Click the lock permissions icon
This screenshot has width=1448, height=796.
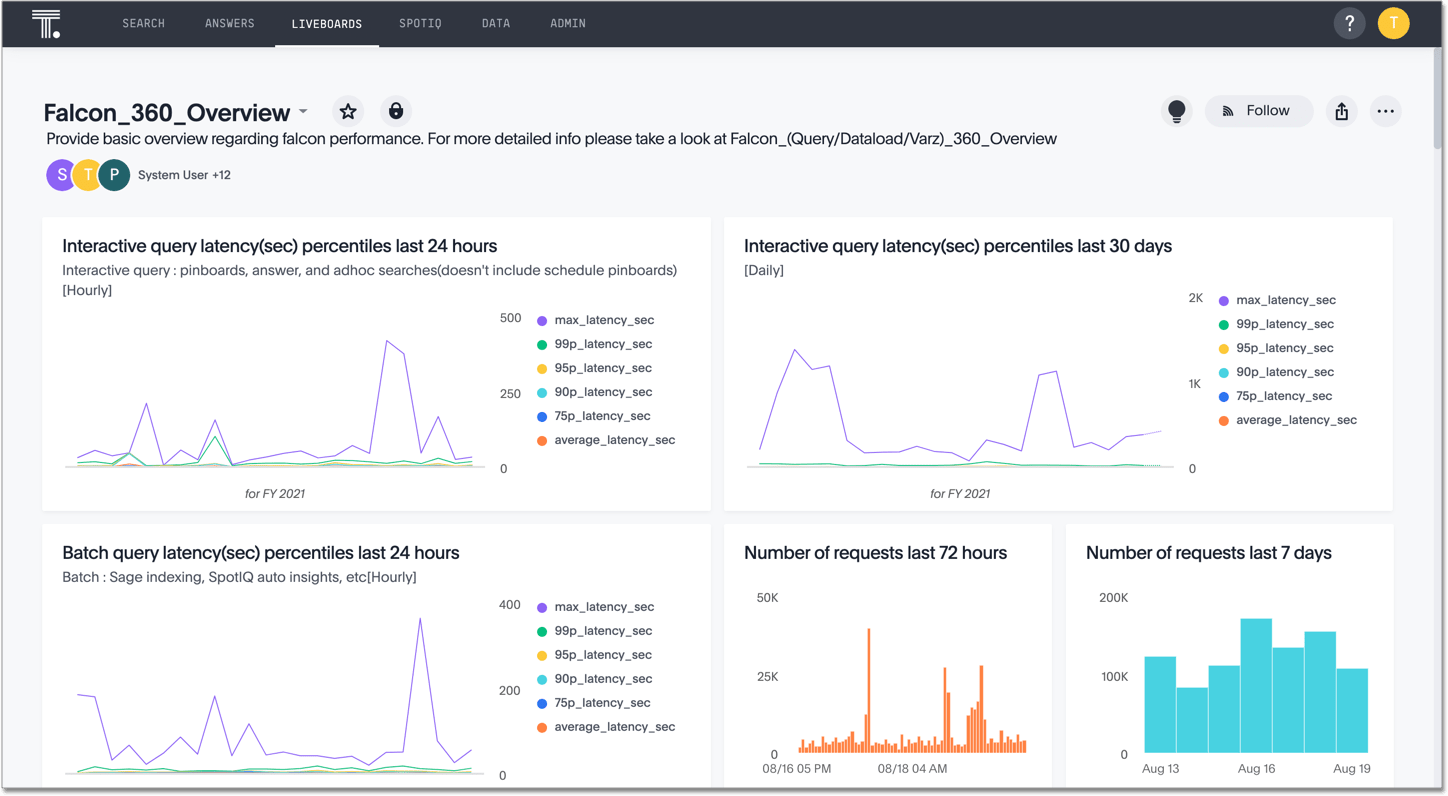pos(396,111)
